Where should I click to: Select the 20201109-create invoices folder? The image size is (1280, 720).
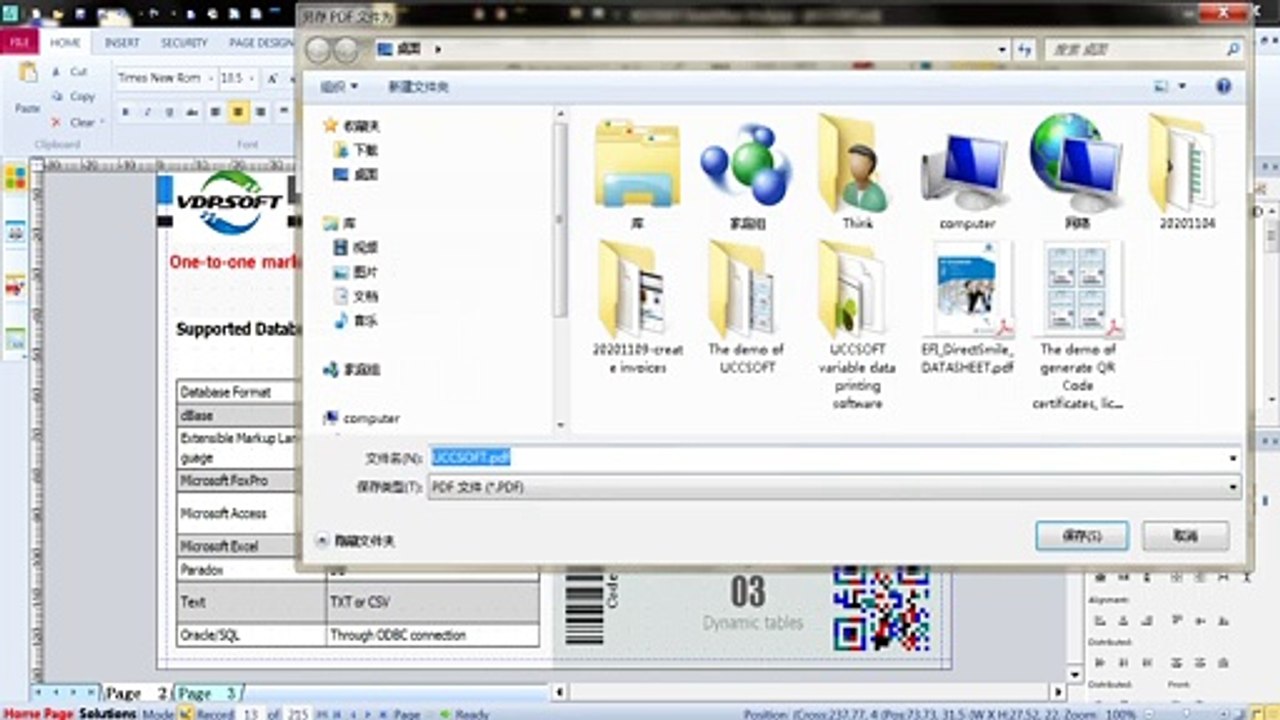[x=637, y=308]
